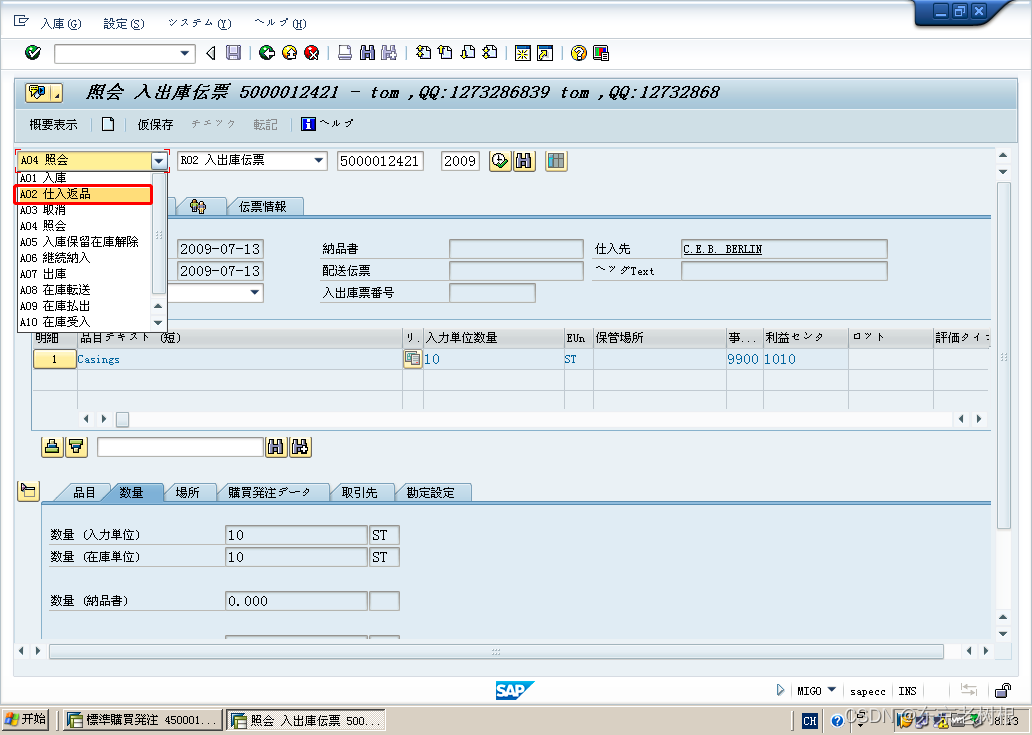Click the Execute clock icon beside 2009
Image resolution: width=1032 pixels, height=735 pixels.
(500, 161)
